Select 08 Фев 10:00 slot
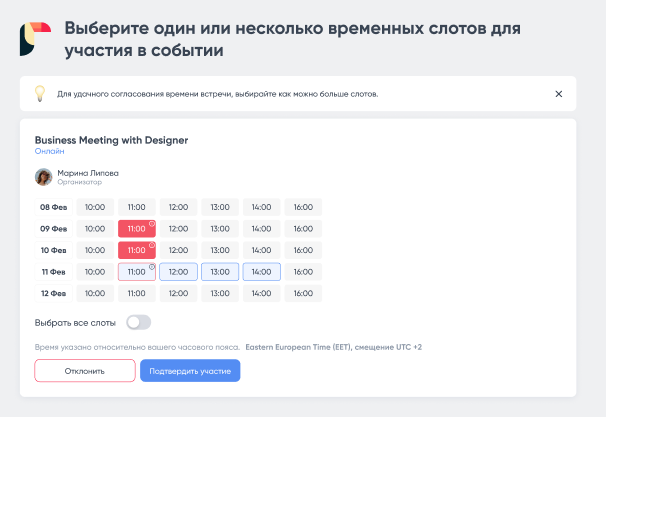The image size is (646, 524). pos(95,207)
